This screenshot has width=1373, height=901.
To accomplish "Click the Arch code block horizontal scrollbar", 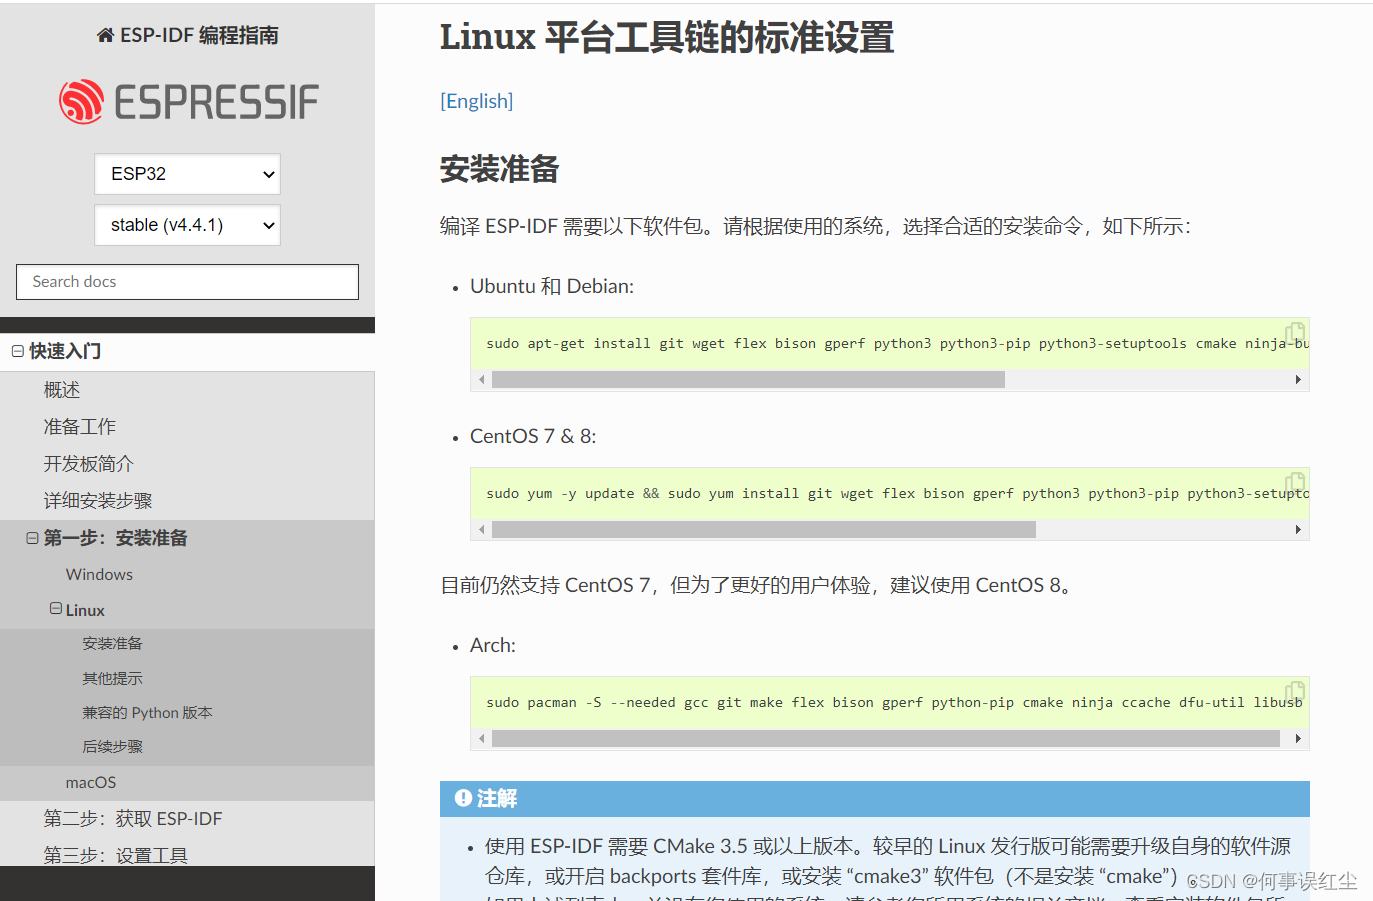I will [x=886, y=739].
